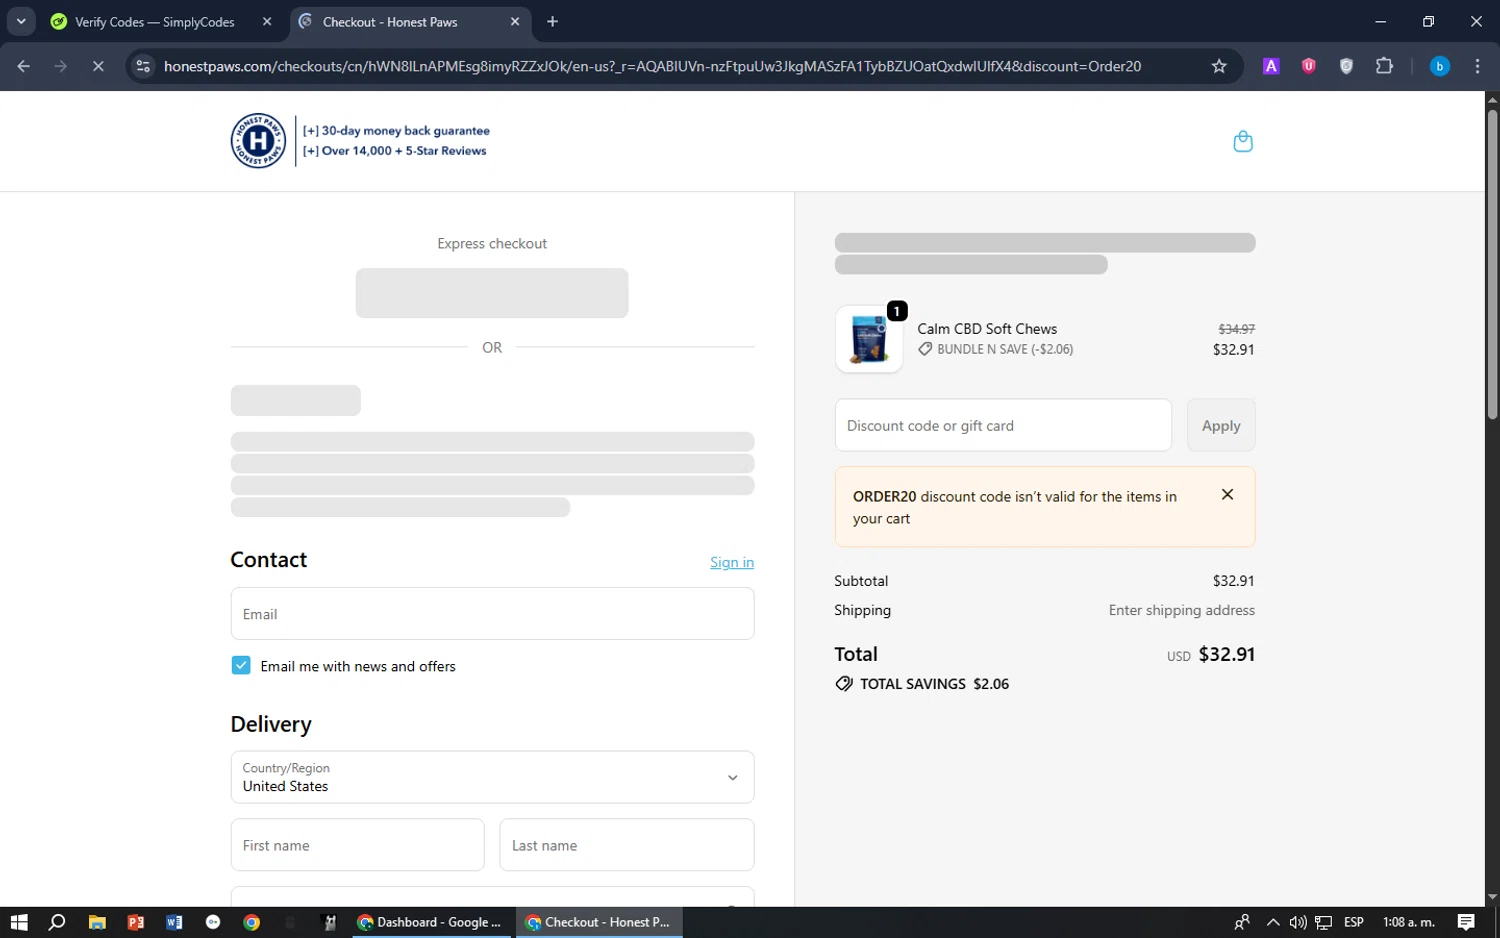This screenshot has width=1500, height=938.
Task: Focus the Discount code or gift card field
Action: point(1003,425)
